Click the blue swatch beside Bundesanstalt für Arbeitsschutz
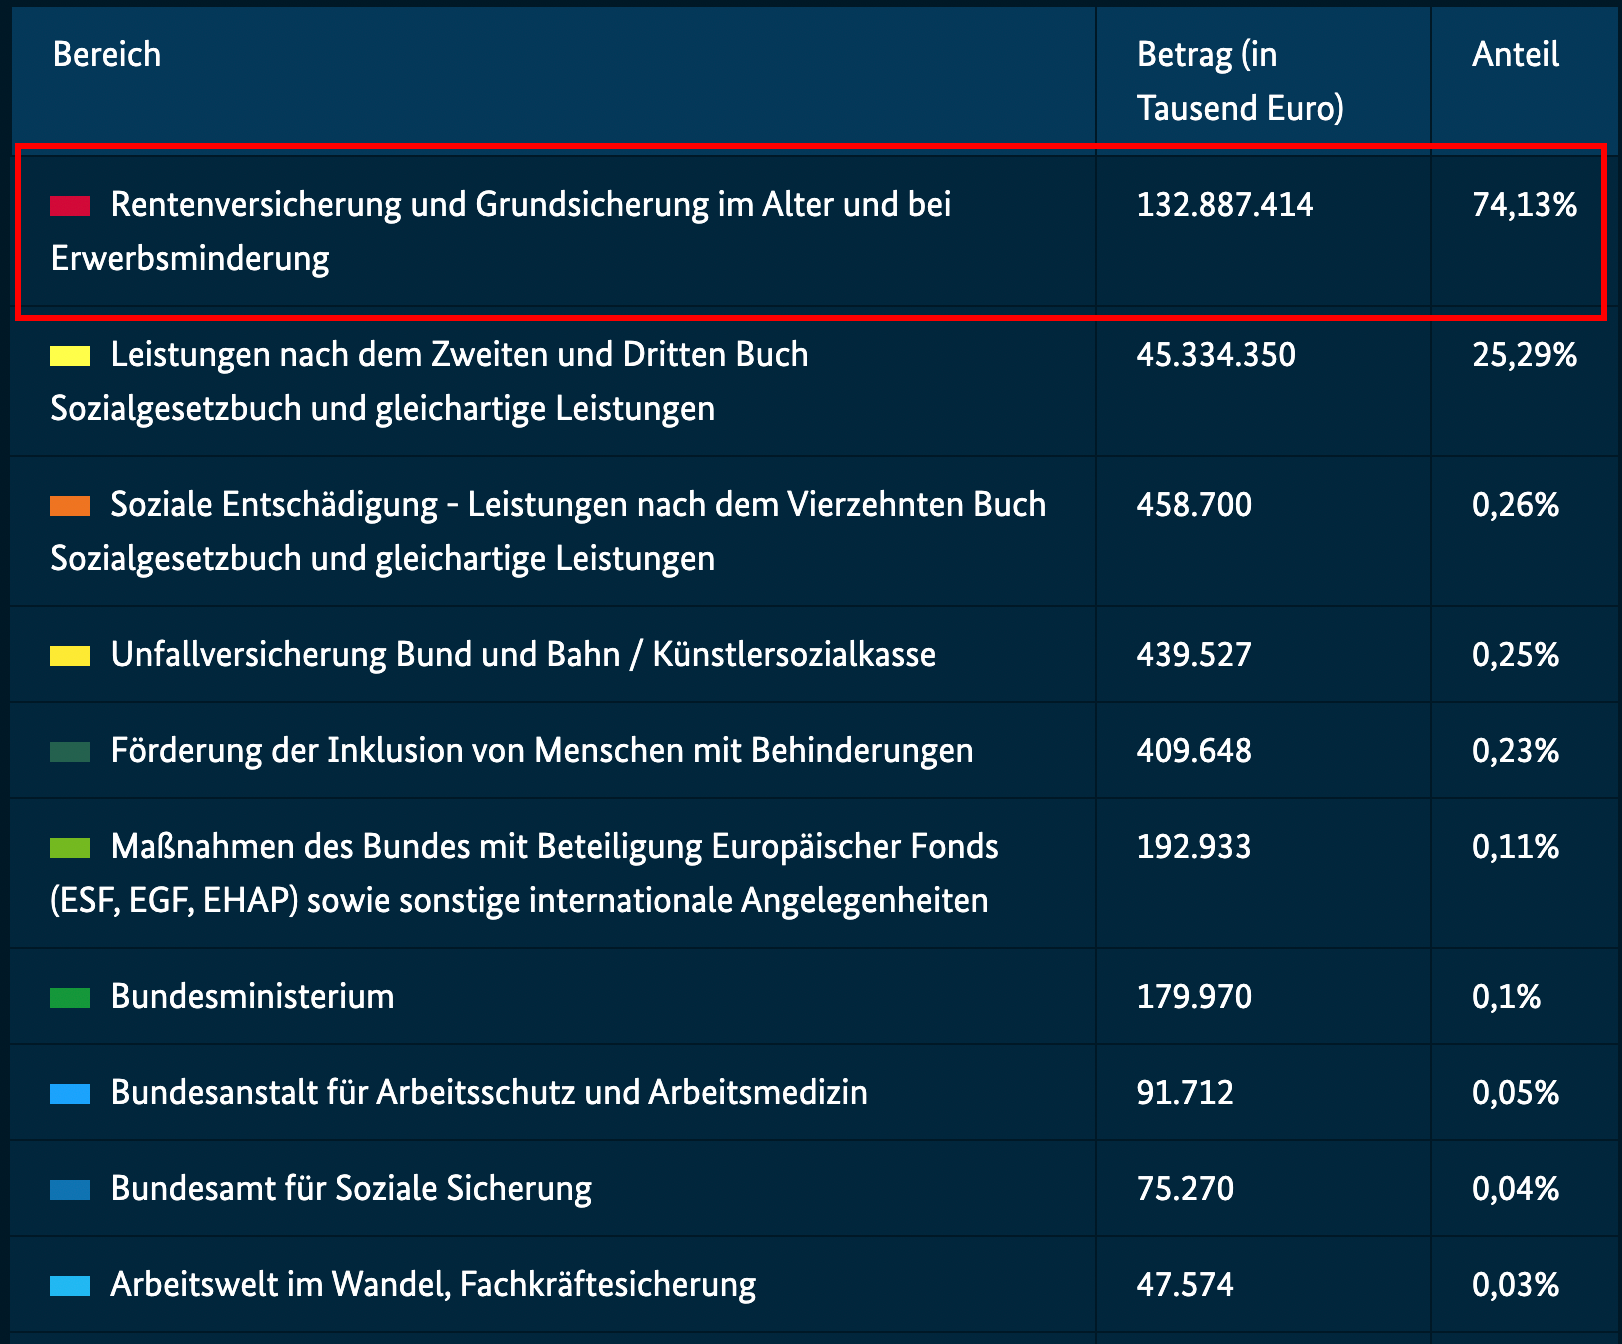 tap(70, 1094)
